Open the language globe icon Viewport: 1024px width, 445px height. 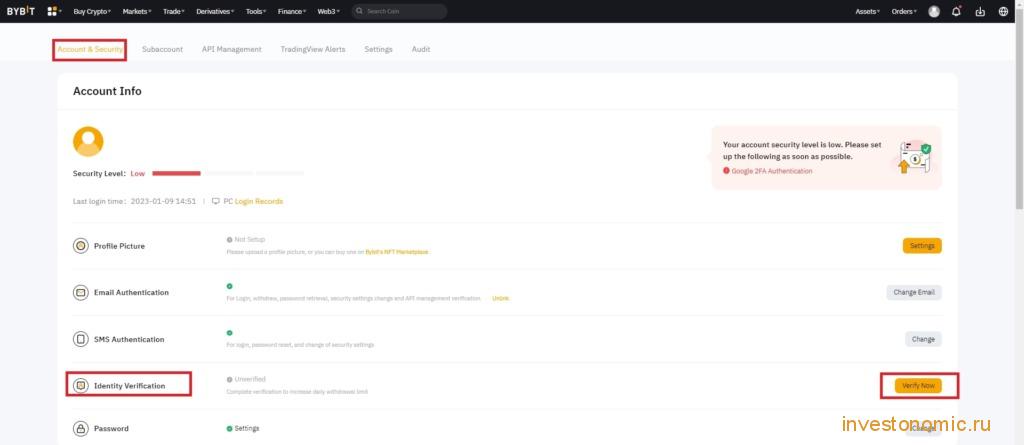click(x=1004, y=11)
